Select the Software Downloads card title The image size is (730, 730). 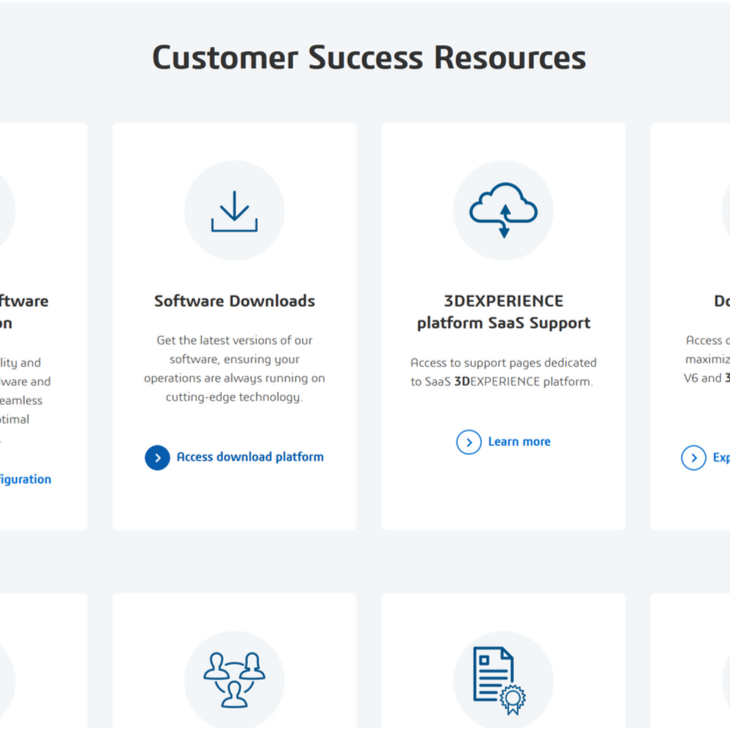click(x=234, y=301)
